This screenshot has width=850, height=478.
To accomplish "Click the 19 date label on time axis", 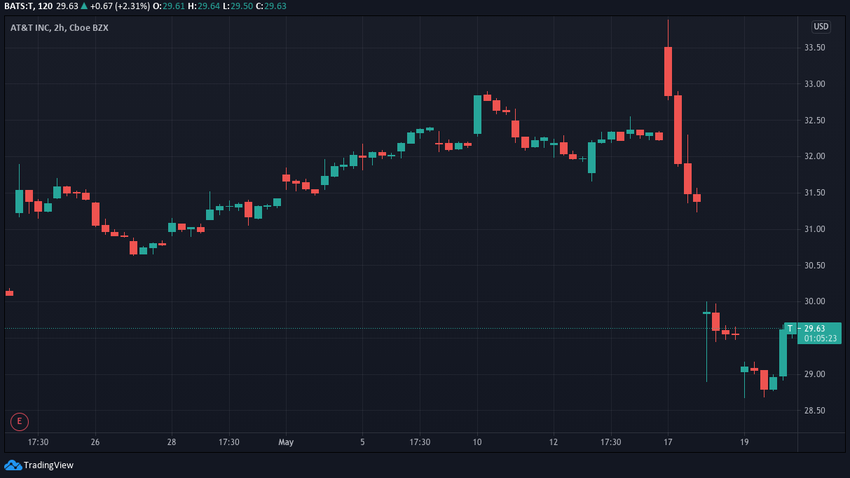I will click(744, 442).
